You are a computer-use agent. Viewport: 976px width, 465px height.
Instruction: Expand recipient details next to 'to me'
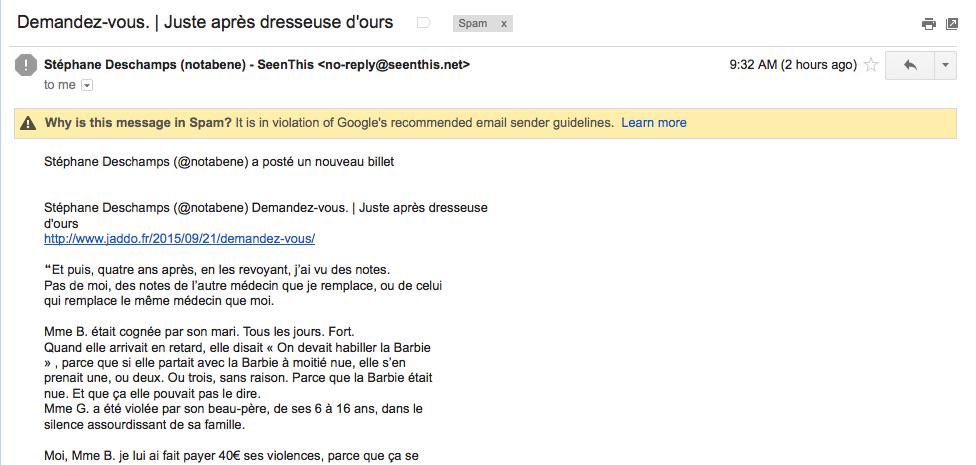[87, 85]
